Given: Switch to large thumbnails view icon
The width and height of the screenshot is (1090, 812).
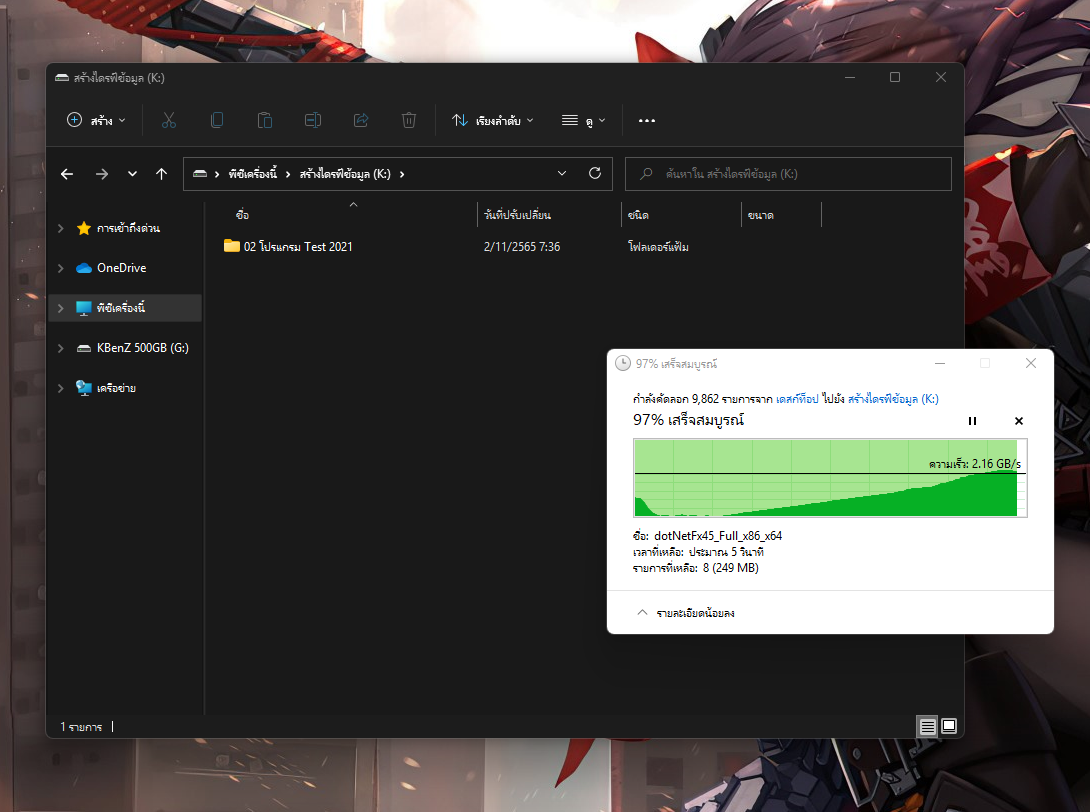Looking at the screenshot, I should [949, 726].
